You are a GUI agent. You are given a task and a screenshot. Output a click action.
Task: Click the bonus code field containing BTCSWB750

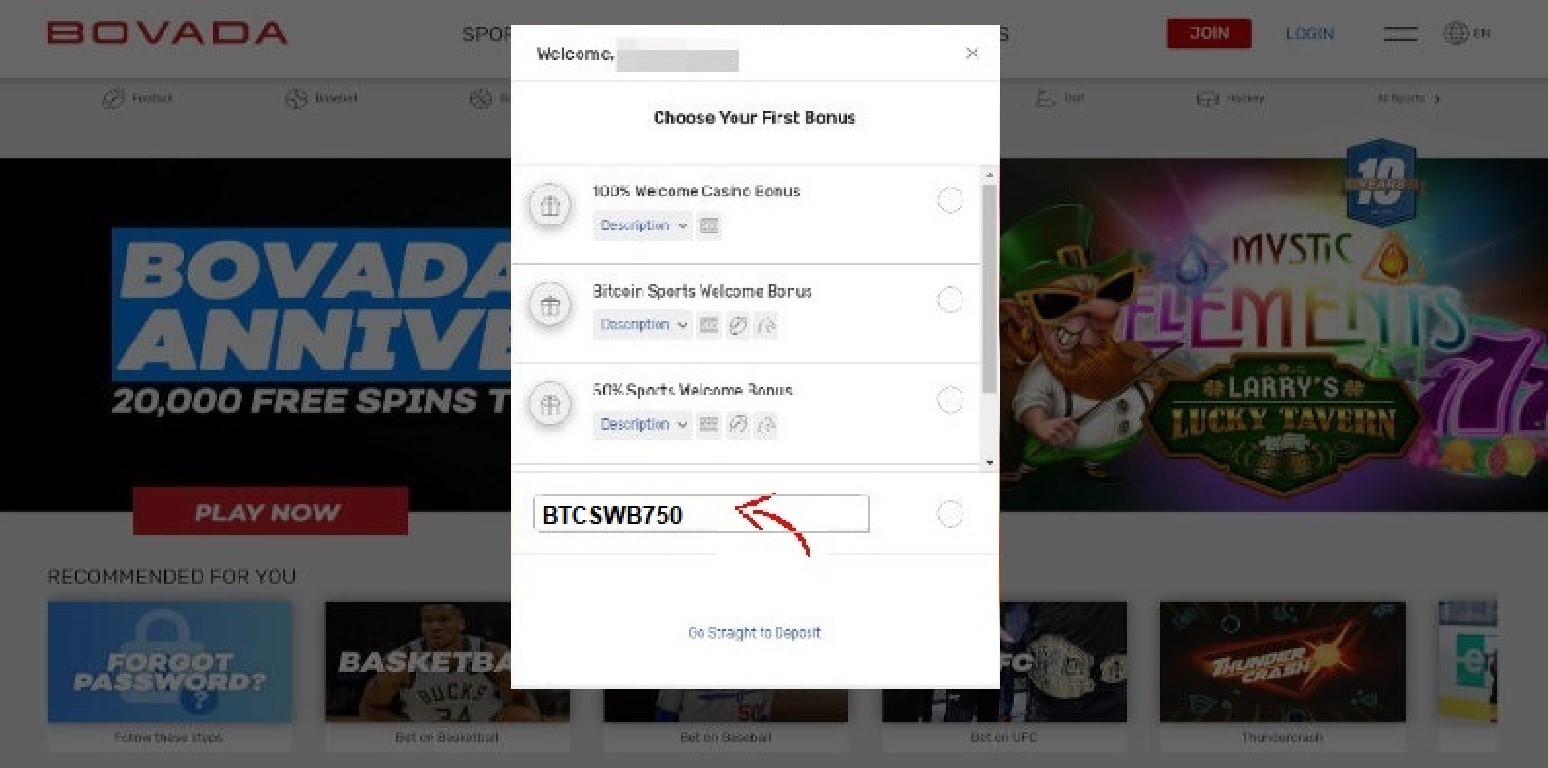click(701, 514)
